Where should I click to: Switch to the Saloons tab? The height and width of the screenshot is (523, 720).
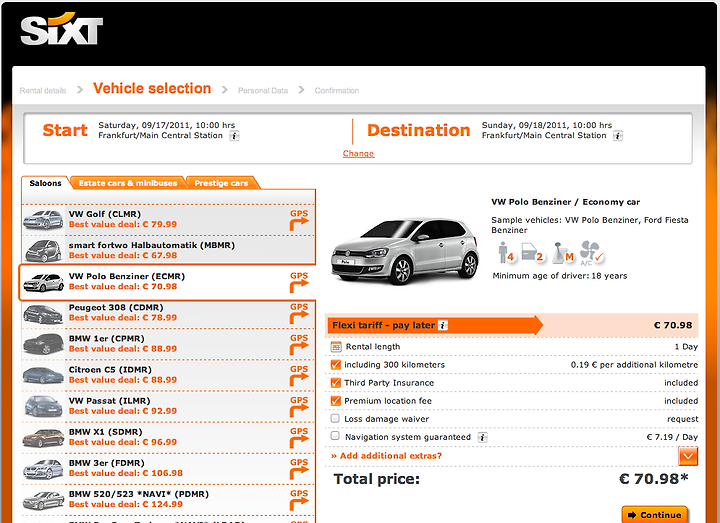[x=45, y=183]
